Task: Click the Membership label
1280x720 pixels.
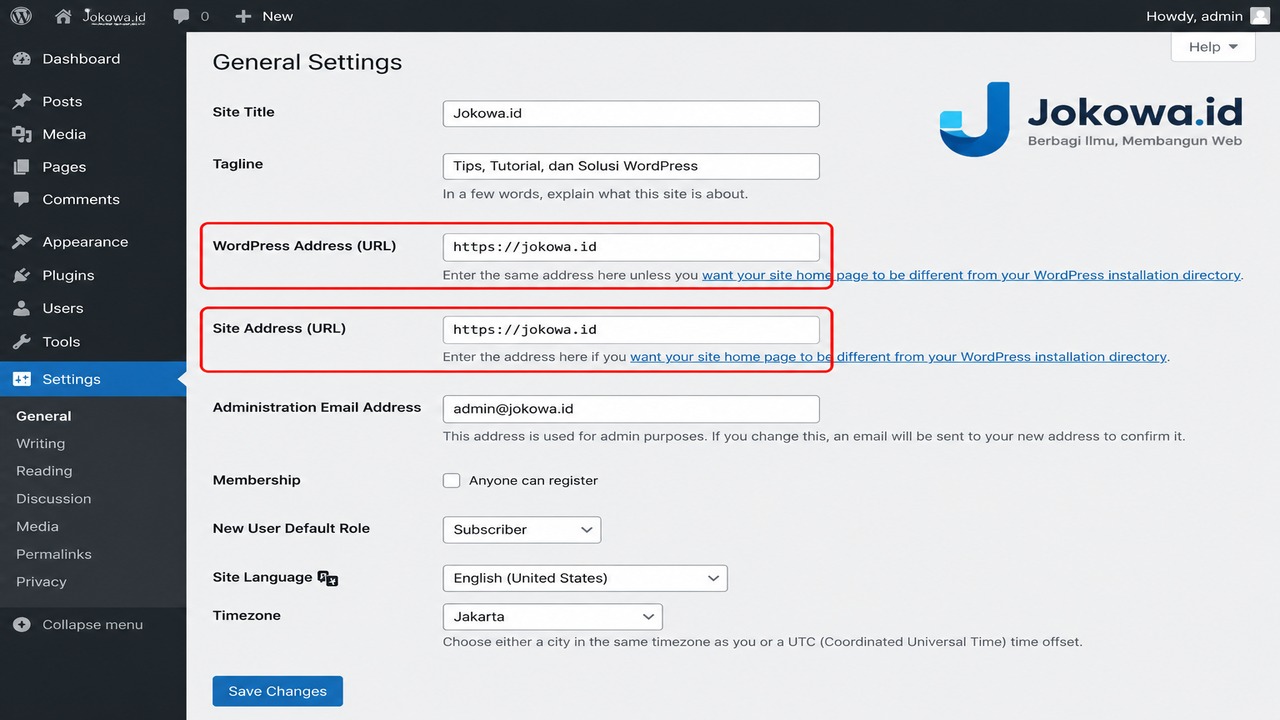Action: click(x=257, y=480)
